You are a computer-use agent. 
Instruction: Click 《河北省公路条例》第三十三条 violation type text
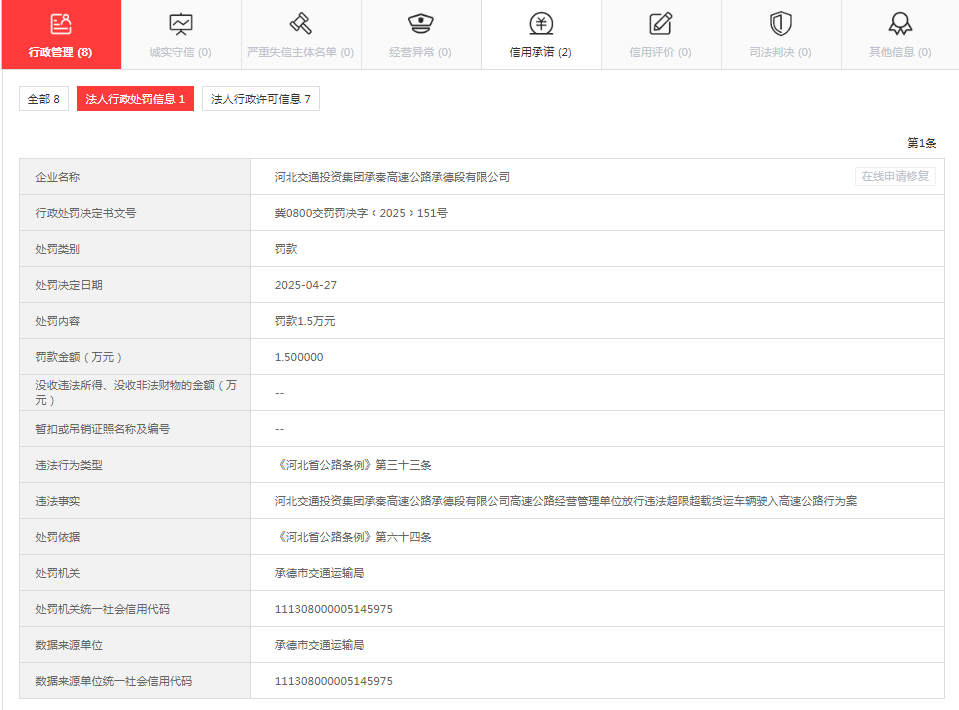pos(353,465)
